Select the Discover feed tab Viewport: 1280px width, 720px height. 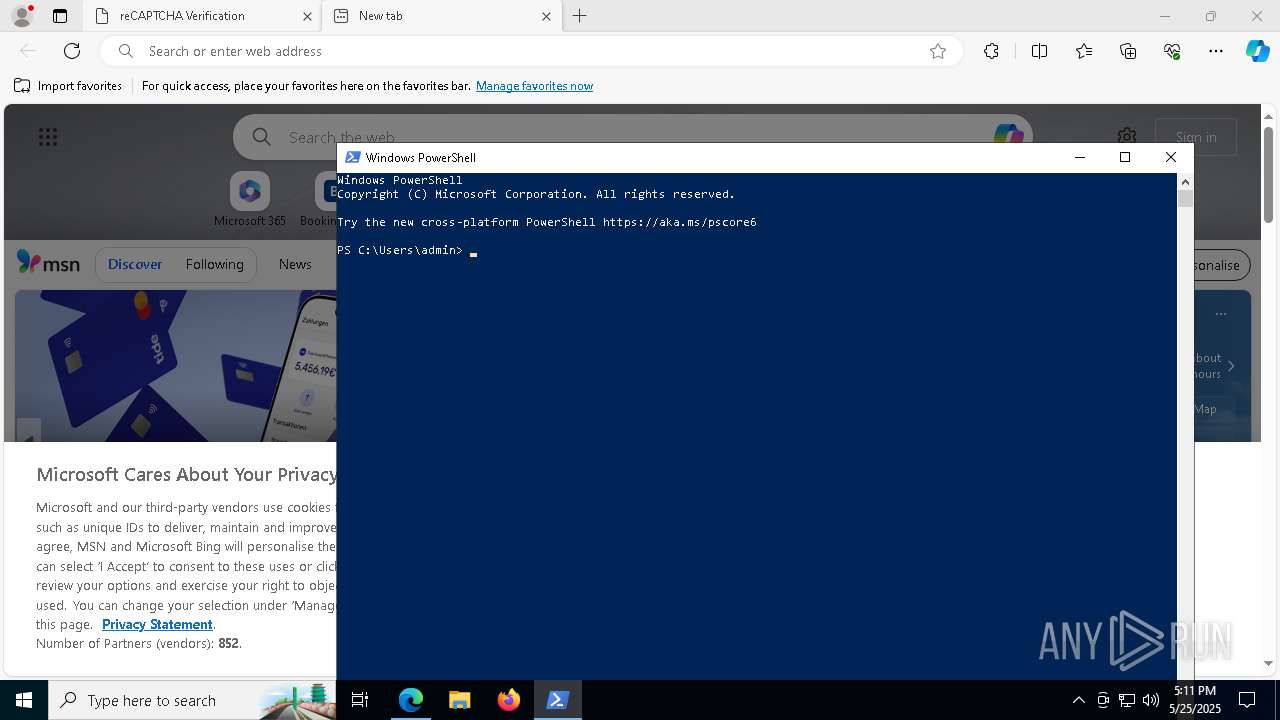[x=135, y=264]
